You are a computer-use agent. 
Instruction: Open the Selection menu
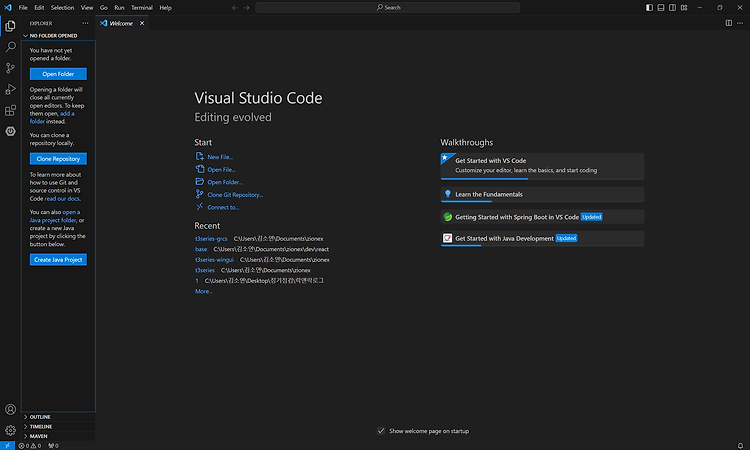coord(62,8)
